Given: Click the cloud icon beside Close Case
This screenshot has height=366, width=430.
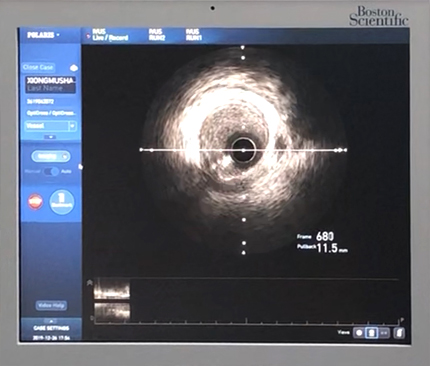Looking at the screenshot, I should [x=74, y=68].
